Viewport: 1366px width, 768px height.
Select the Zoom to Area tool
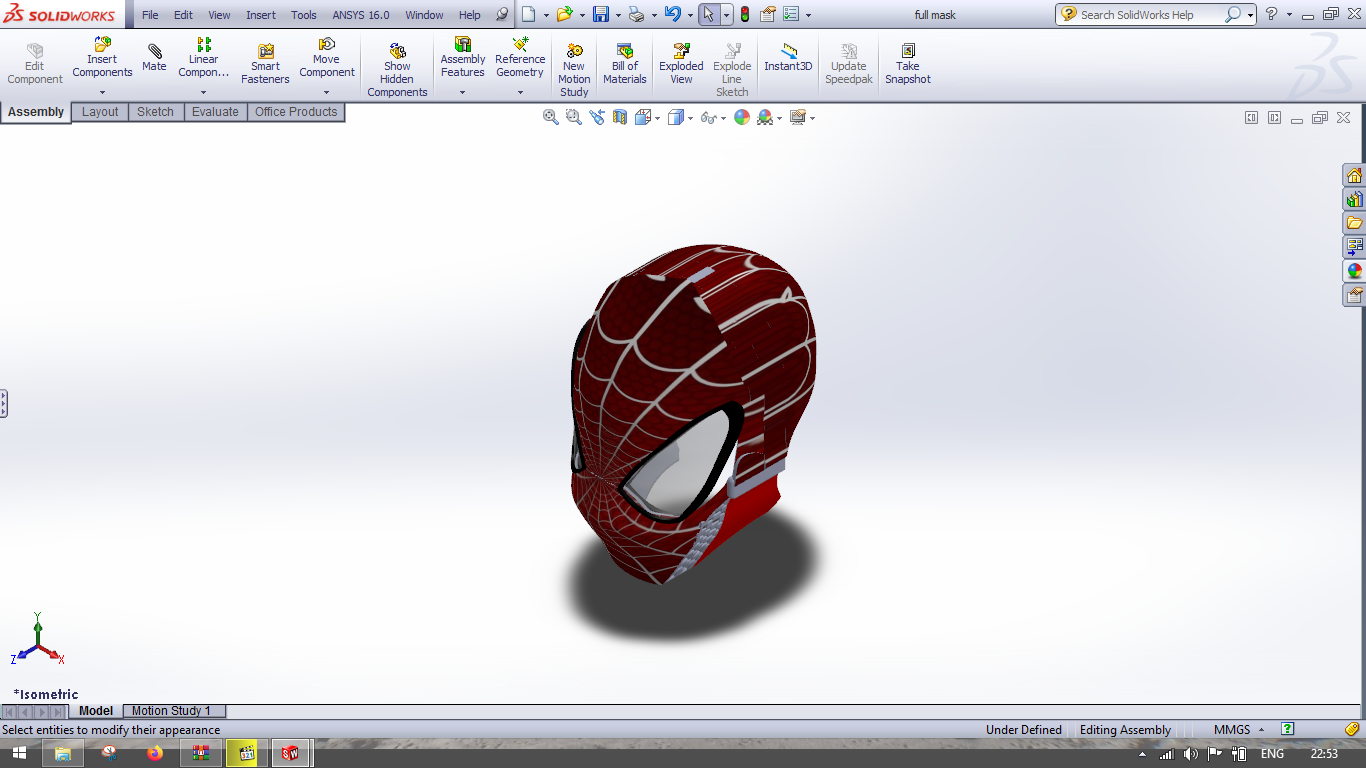tap(573, 117)
